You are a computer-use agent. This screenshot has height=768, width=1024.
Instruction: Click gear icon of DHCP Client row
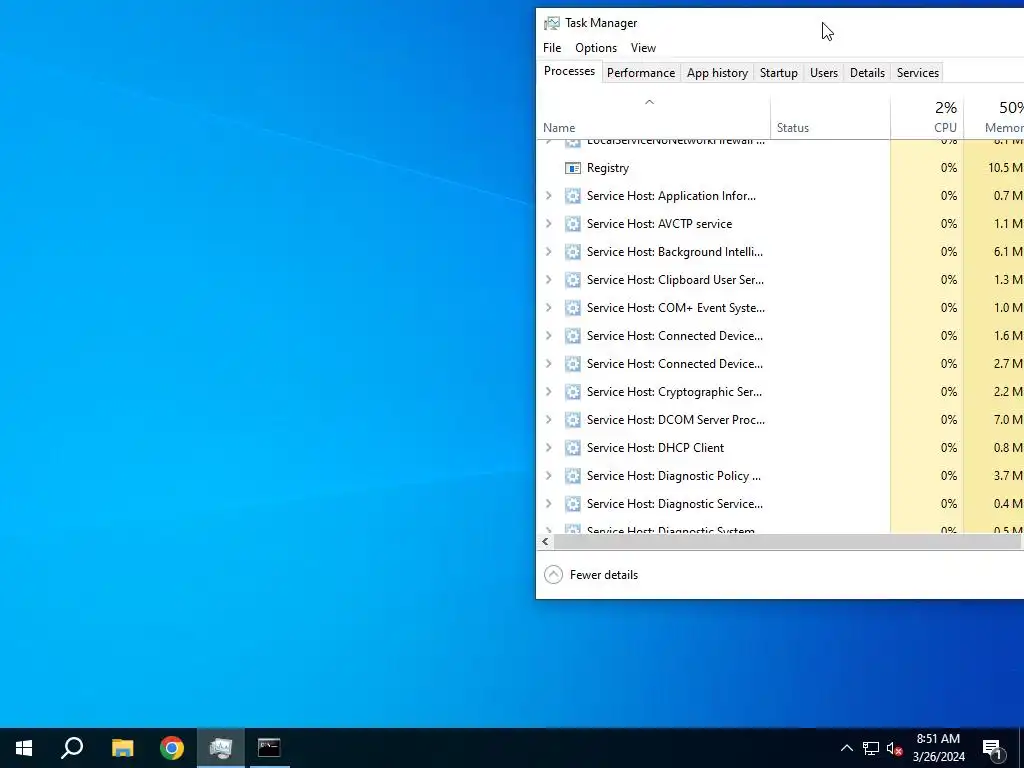573,448
